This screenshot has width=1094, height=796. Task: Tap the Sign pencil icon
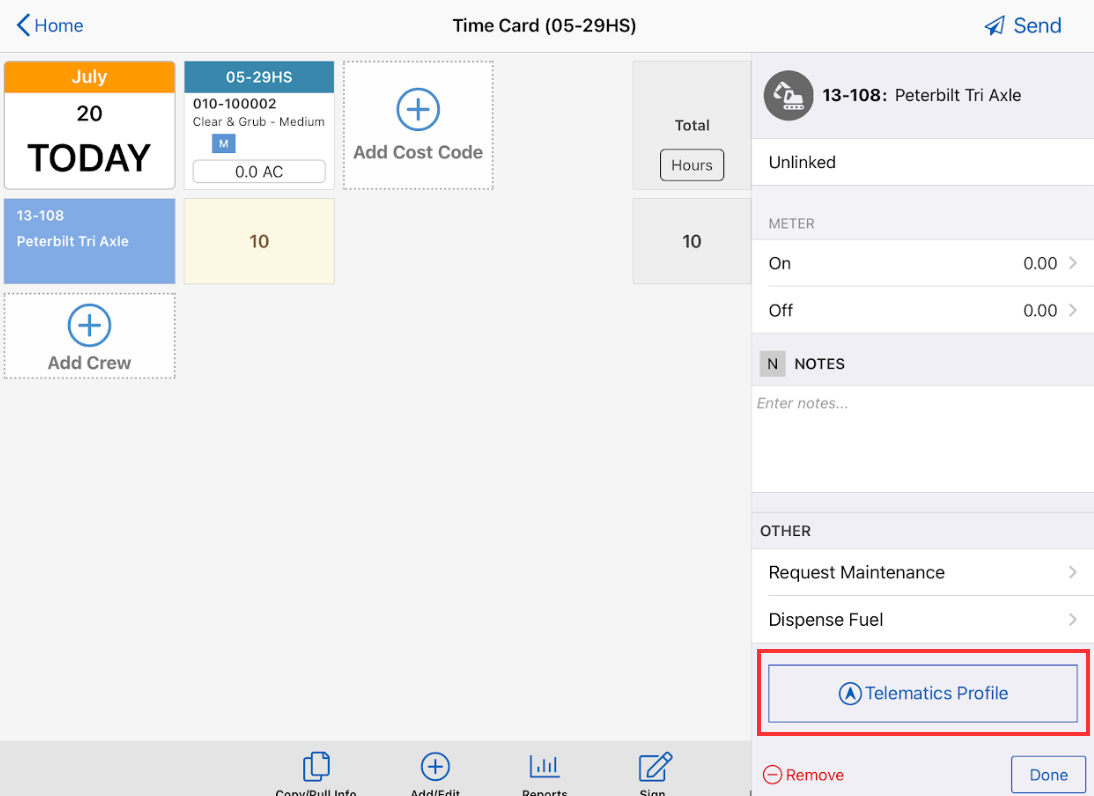(x=653, y=768)
